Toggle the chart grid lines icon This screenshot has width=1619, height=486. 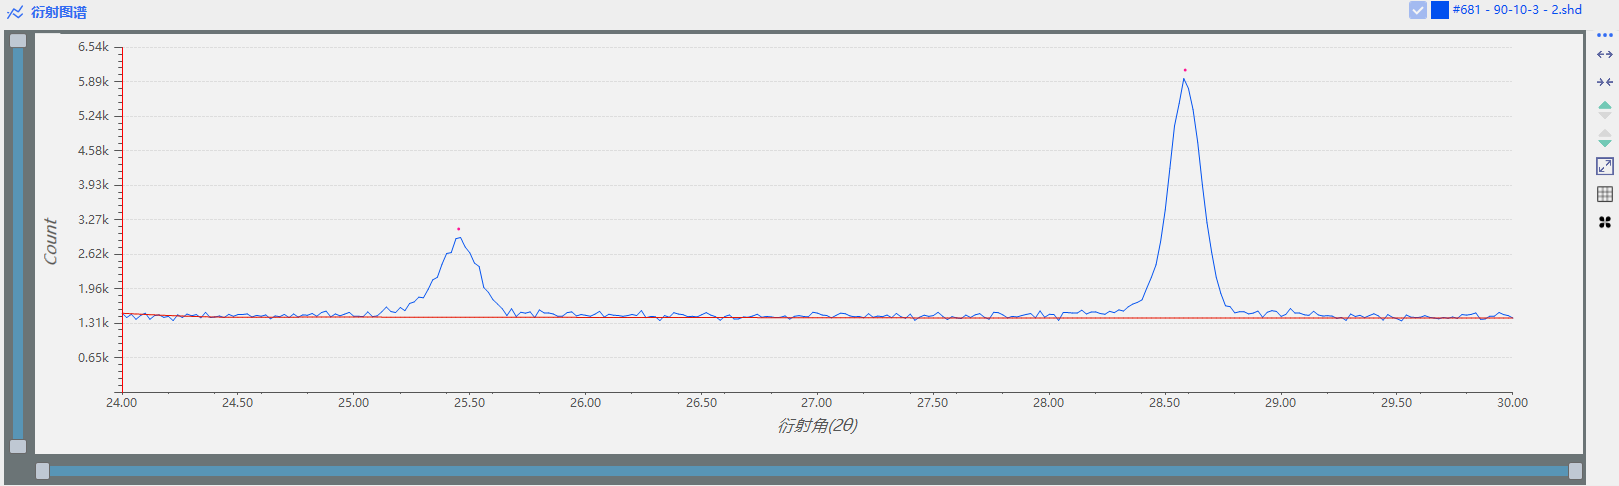coord(1604,194)
